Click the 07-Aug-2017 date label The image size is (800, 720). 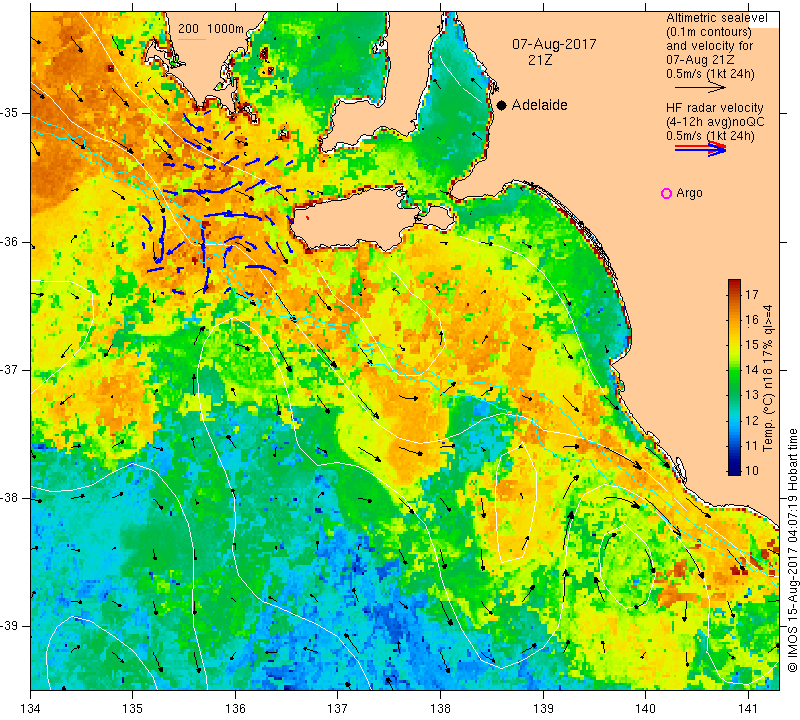[x=554, y=44]
